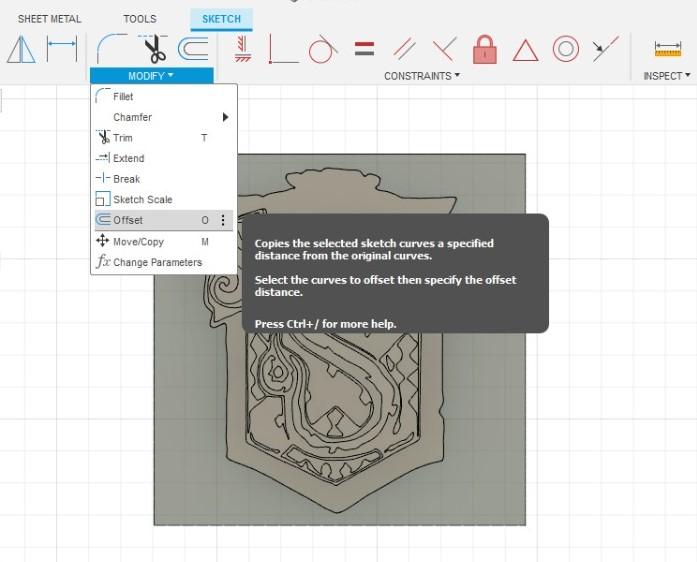This screenshot has width=697, height=562.
Task: Apply the Parallel constraint
Action: (x=405, y=49)
